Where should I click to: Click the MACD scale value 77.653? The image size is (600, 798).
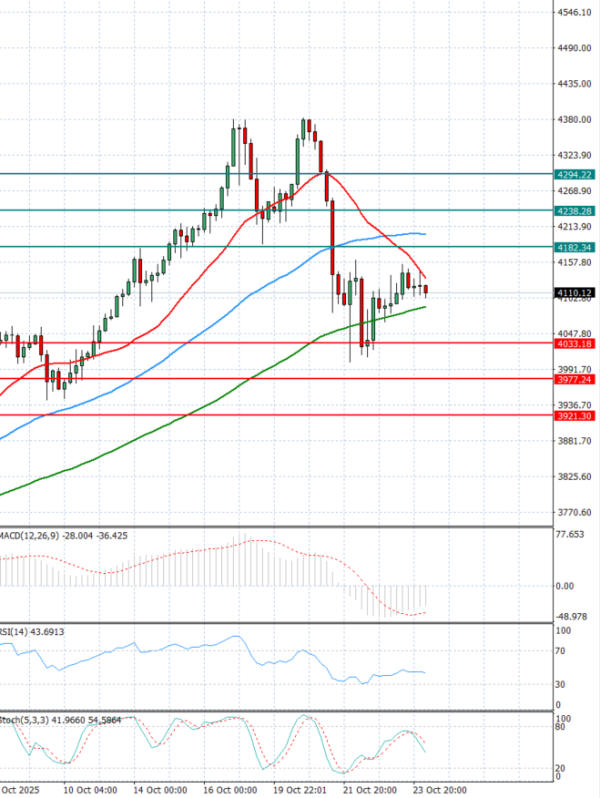(x=572, y=535)
